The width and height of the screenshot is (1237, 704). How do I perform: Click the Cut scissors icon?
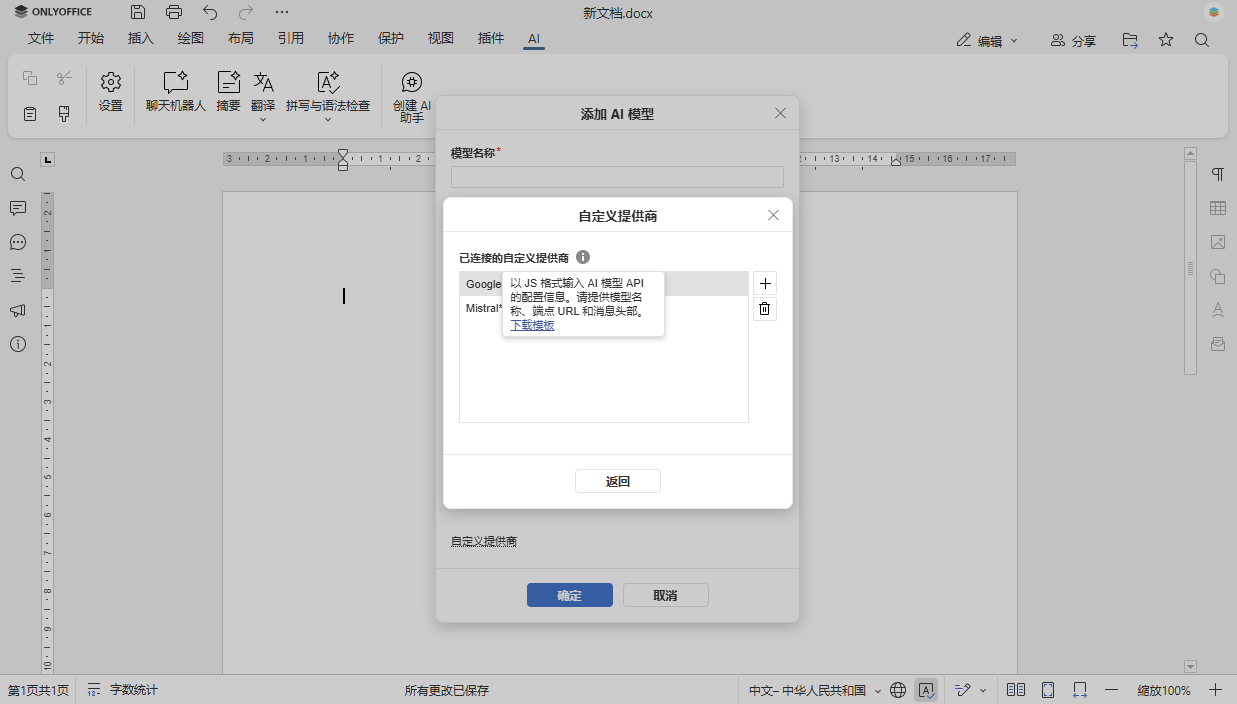click(64, 78)
